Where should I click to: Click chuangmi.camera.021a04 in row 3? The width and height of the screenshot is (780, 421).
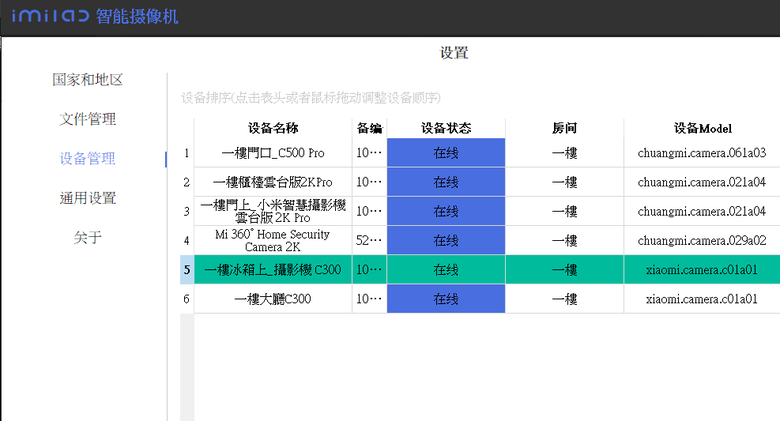click(x=702, y=211)
